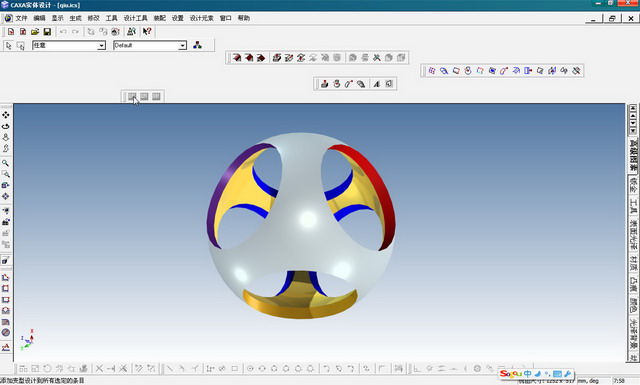The width and height of the screenshot is (640, 385).
Task: Click the red stamp icon in lower floating toolbar
Action: pos(324,84)
